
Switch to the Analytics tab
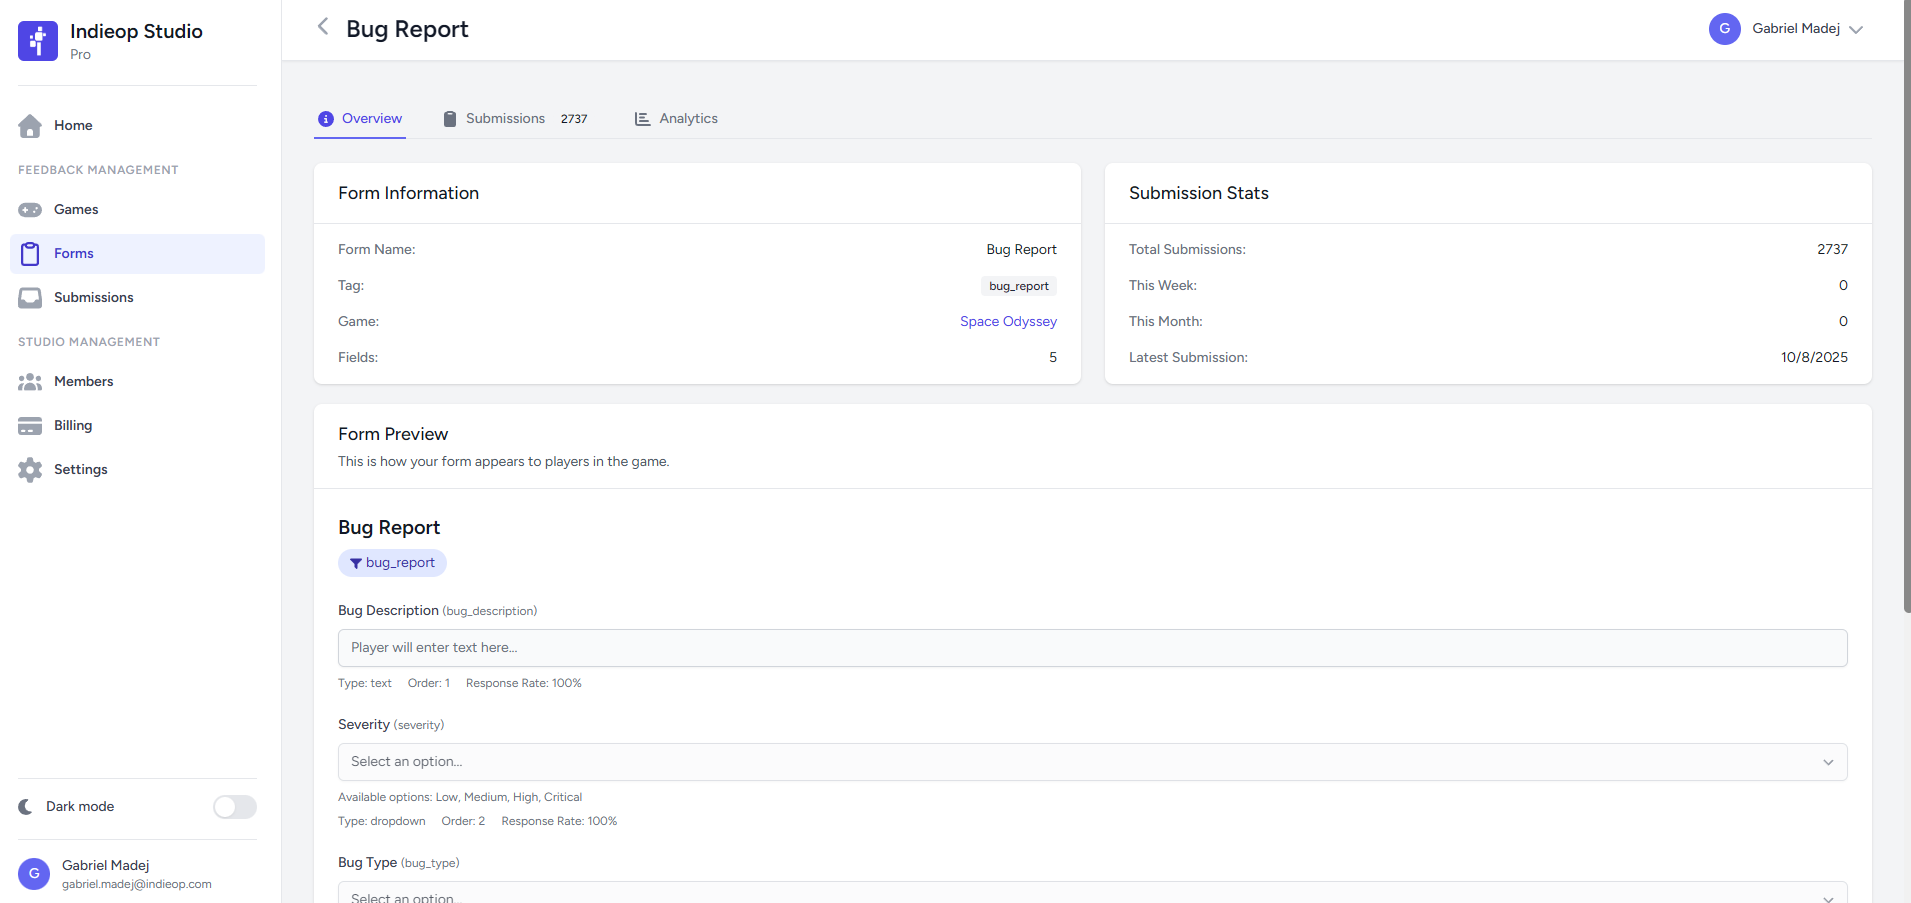tap(687, 118)
